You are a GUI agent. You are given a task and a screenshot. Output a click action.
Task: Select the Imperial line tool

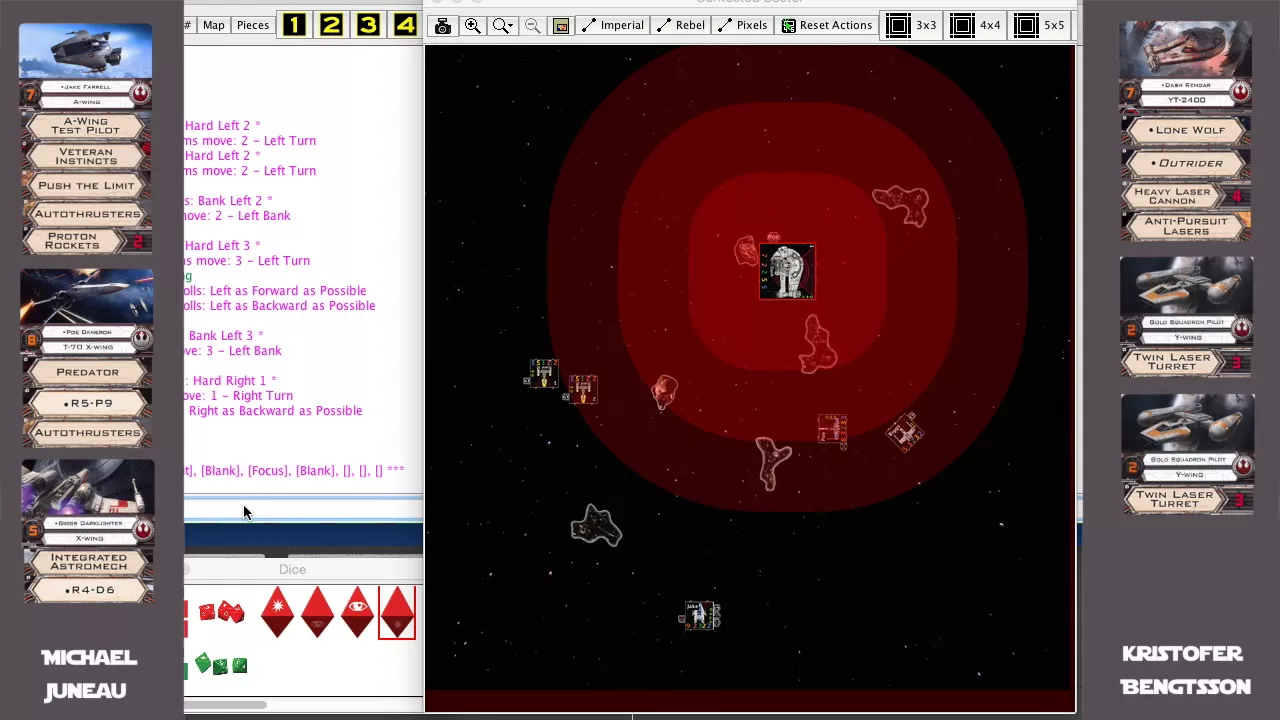(x=612, y=25)
